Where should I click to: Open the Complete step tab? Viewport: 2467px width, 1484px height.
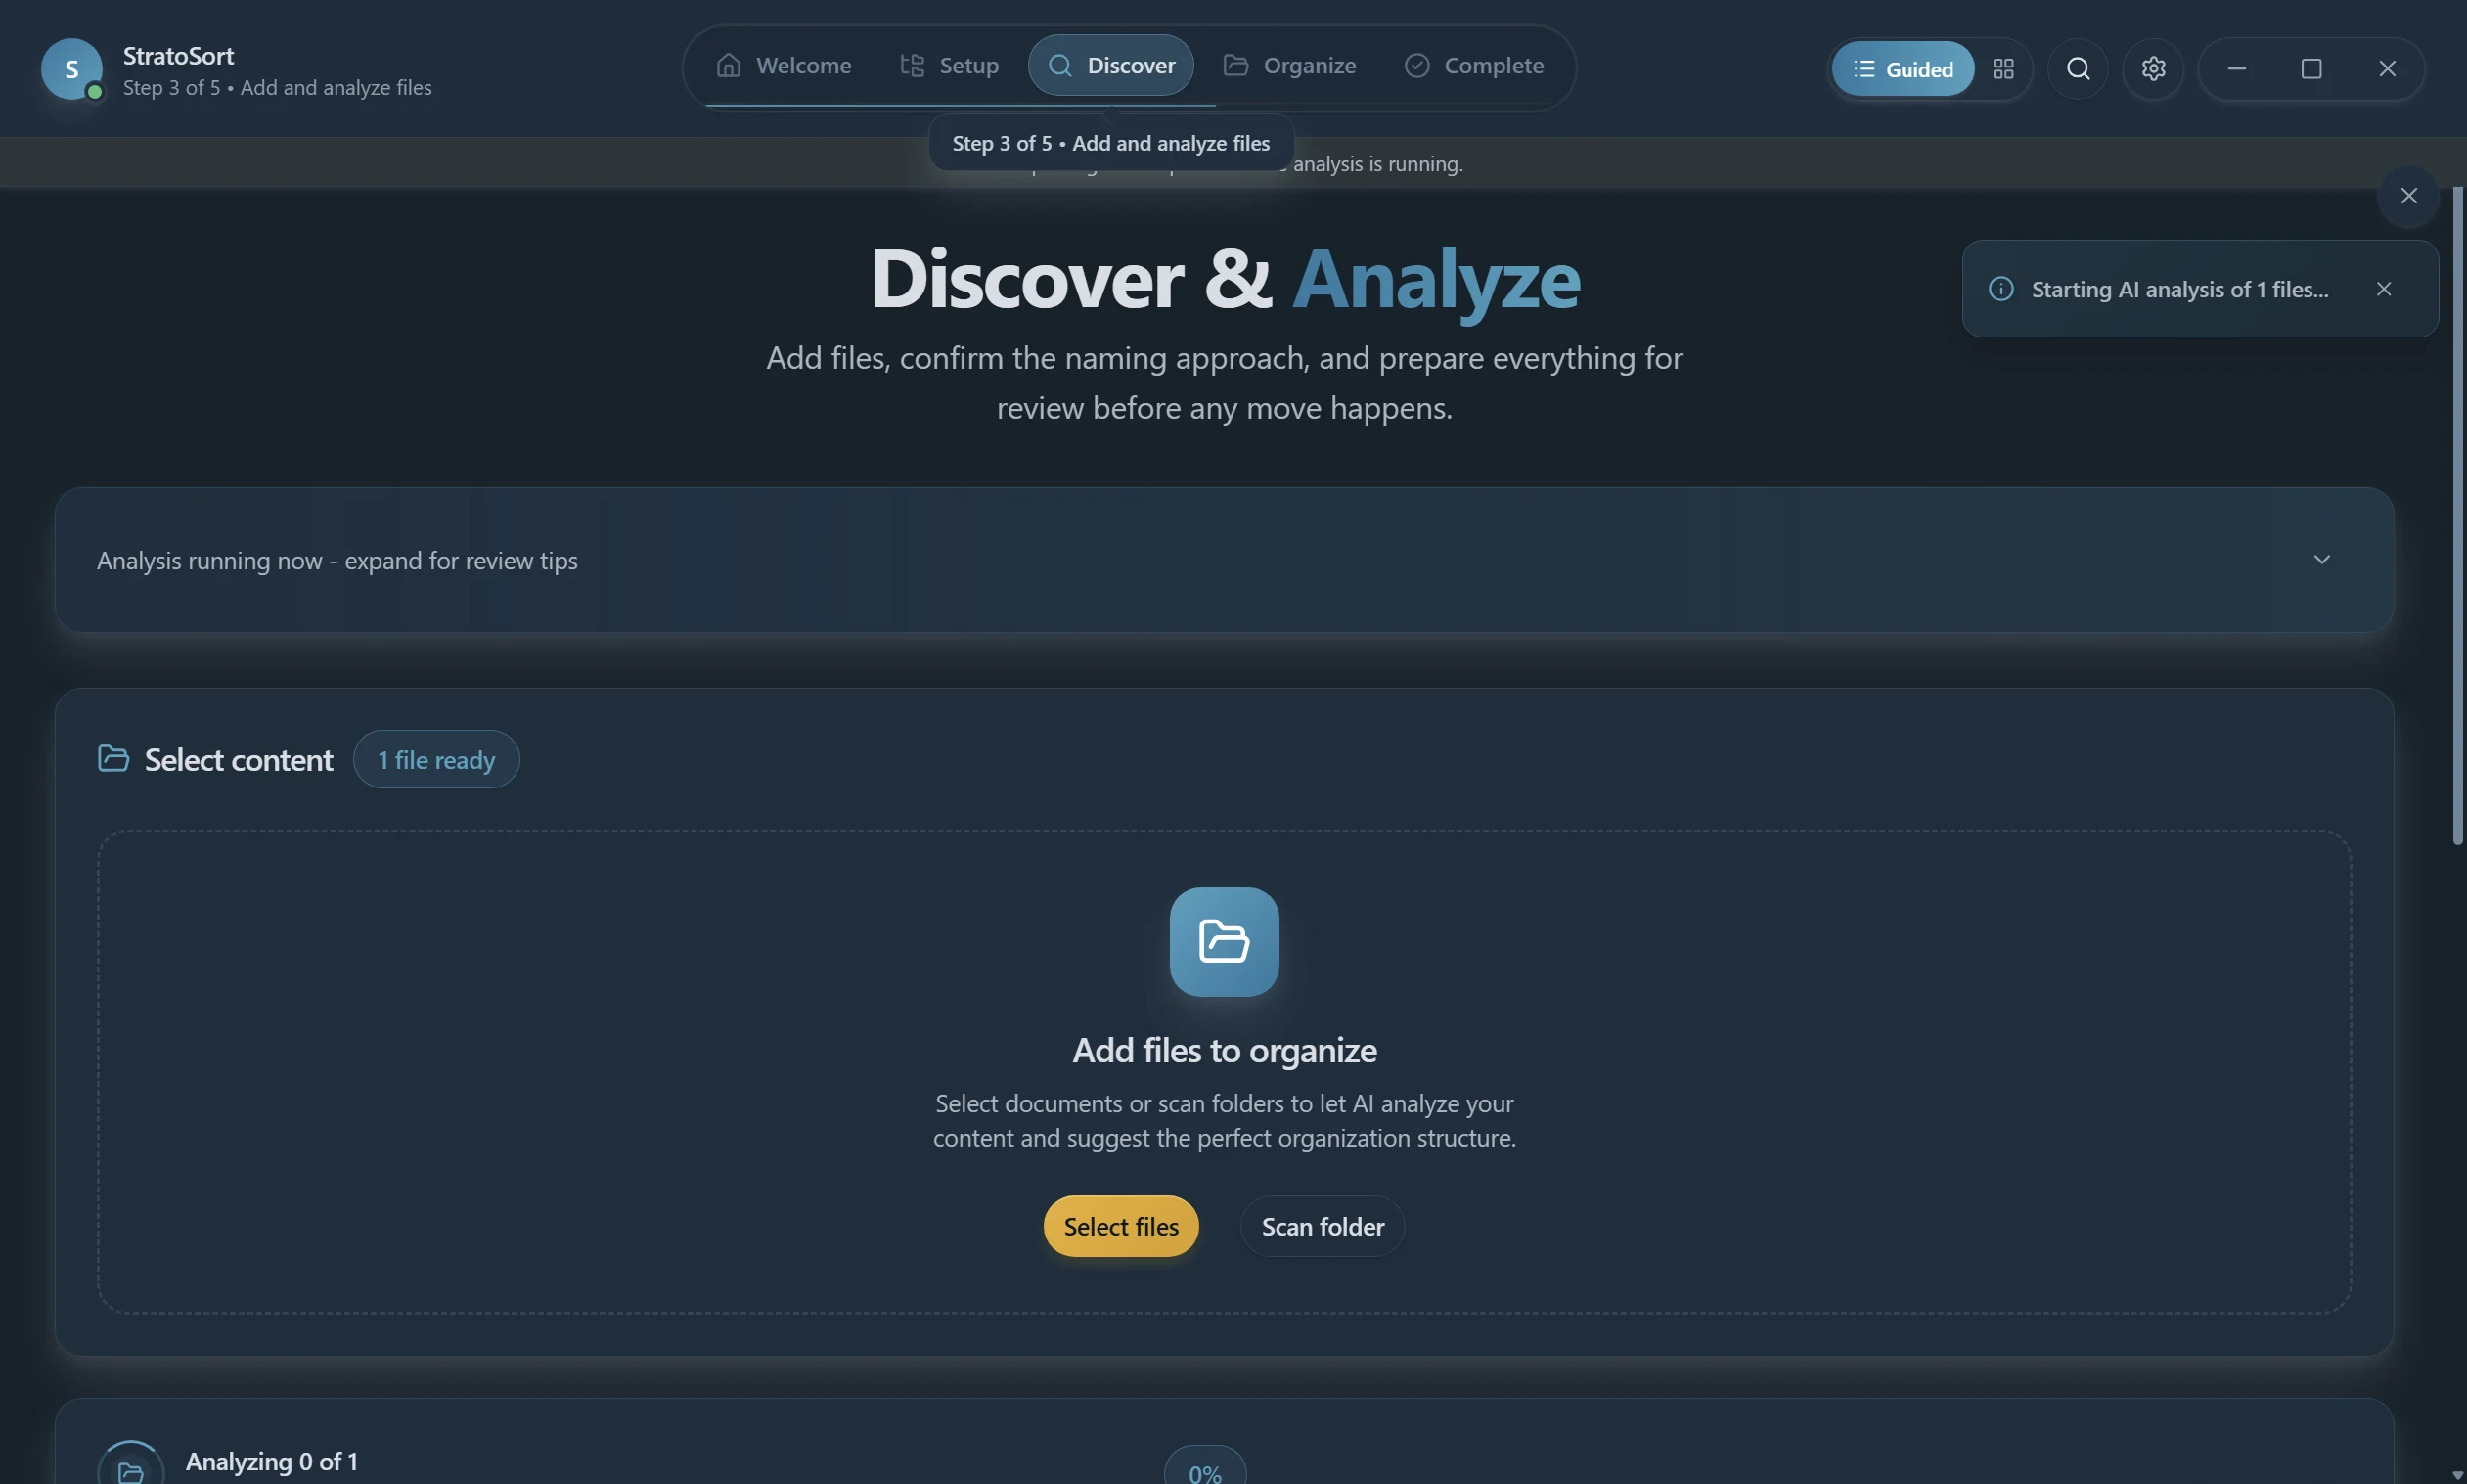pyautogui.click(x=1474, y=66)
